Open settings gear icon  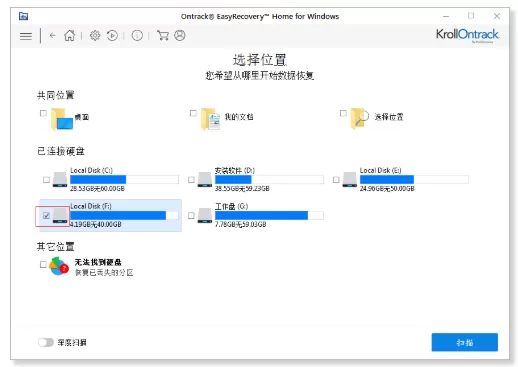click(x=95, y=35)
